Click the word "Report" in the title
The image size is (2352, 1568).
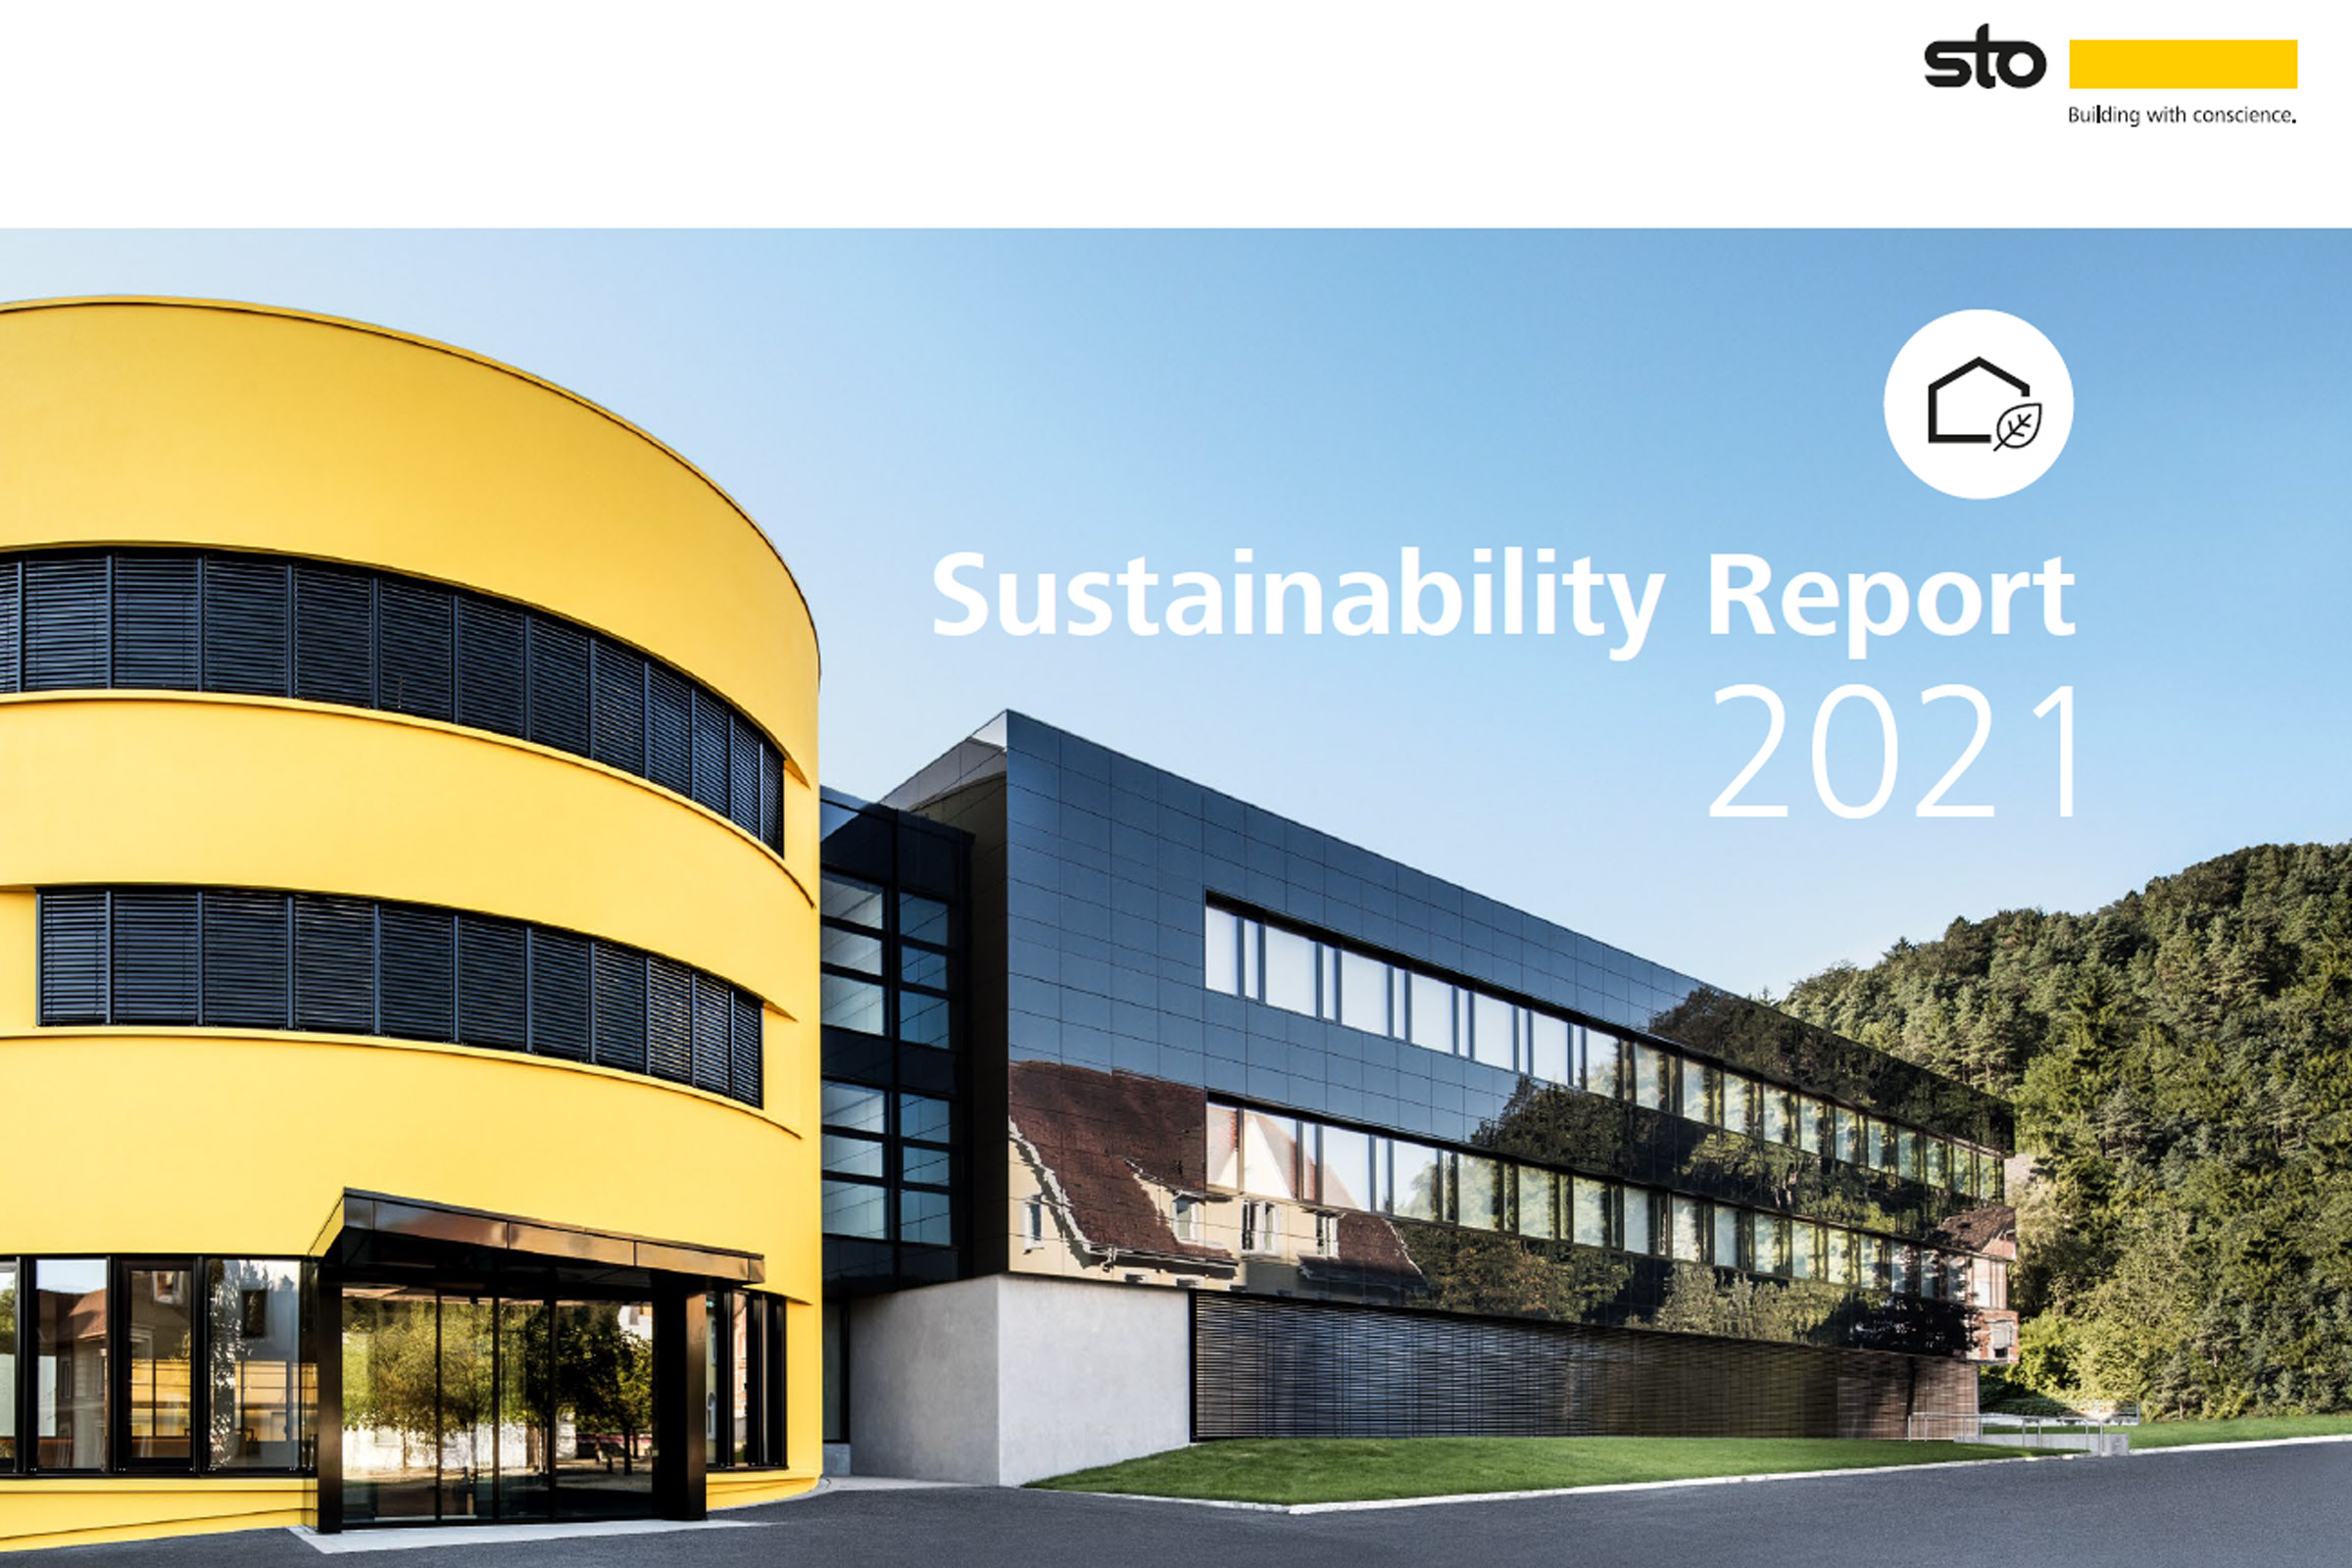(x=1890, y=598)
